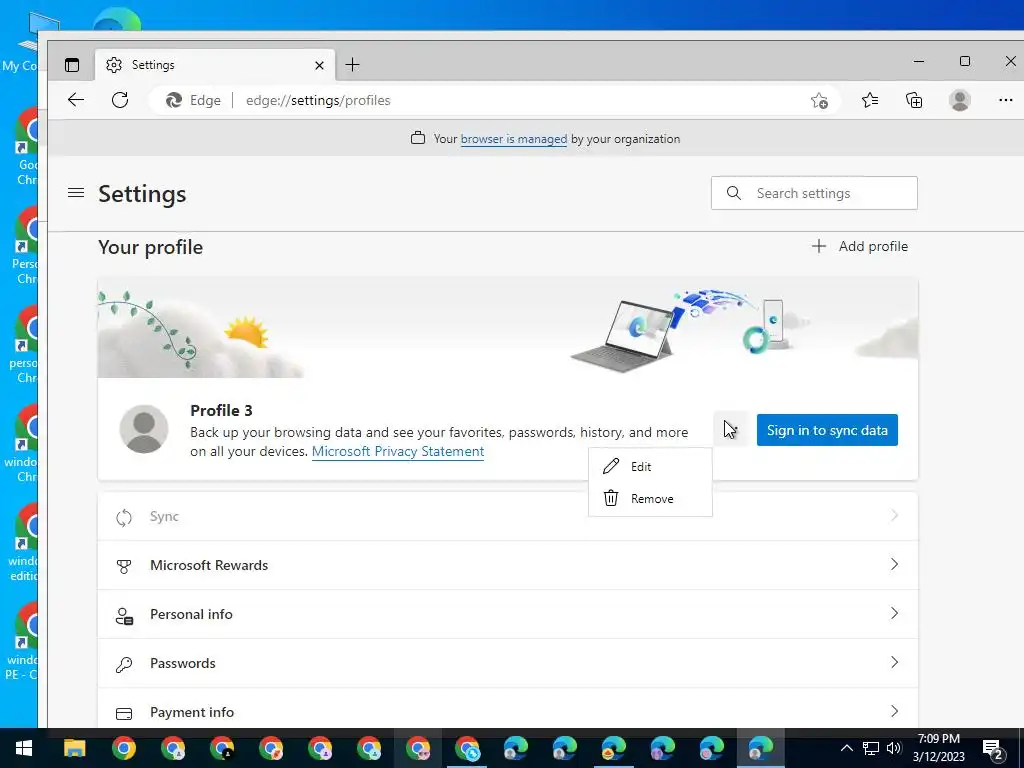Open the Favorites panel
The height and width of the screenshot is (768, 1024).
pos(870,100)
